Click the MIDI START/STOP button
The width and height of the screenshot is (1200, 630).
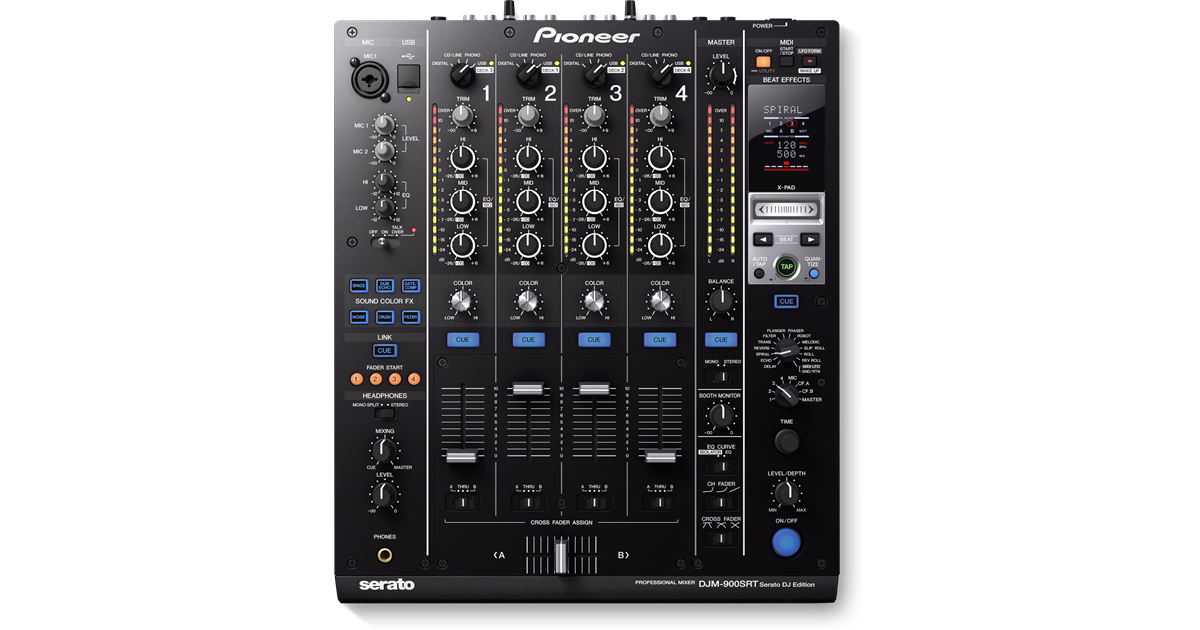point(787,61)
